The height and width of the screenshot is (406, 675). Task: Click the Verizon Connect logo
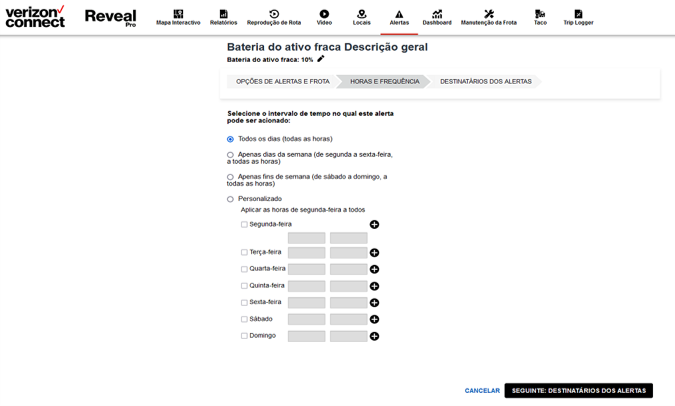[x=35, y=17]
